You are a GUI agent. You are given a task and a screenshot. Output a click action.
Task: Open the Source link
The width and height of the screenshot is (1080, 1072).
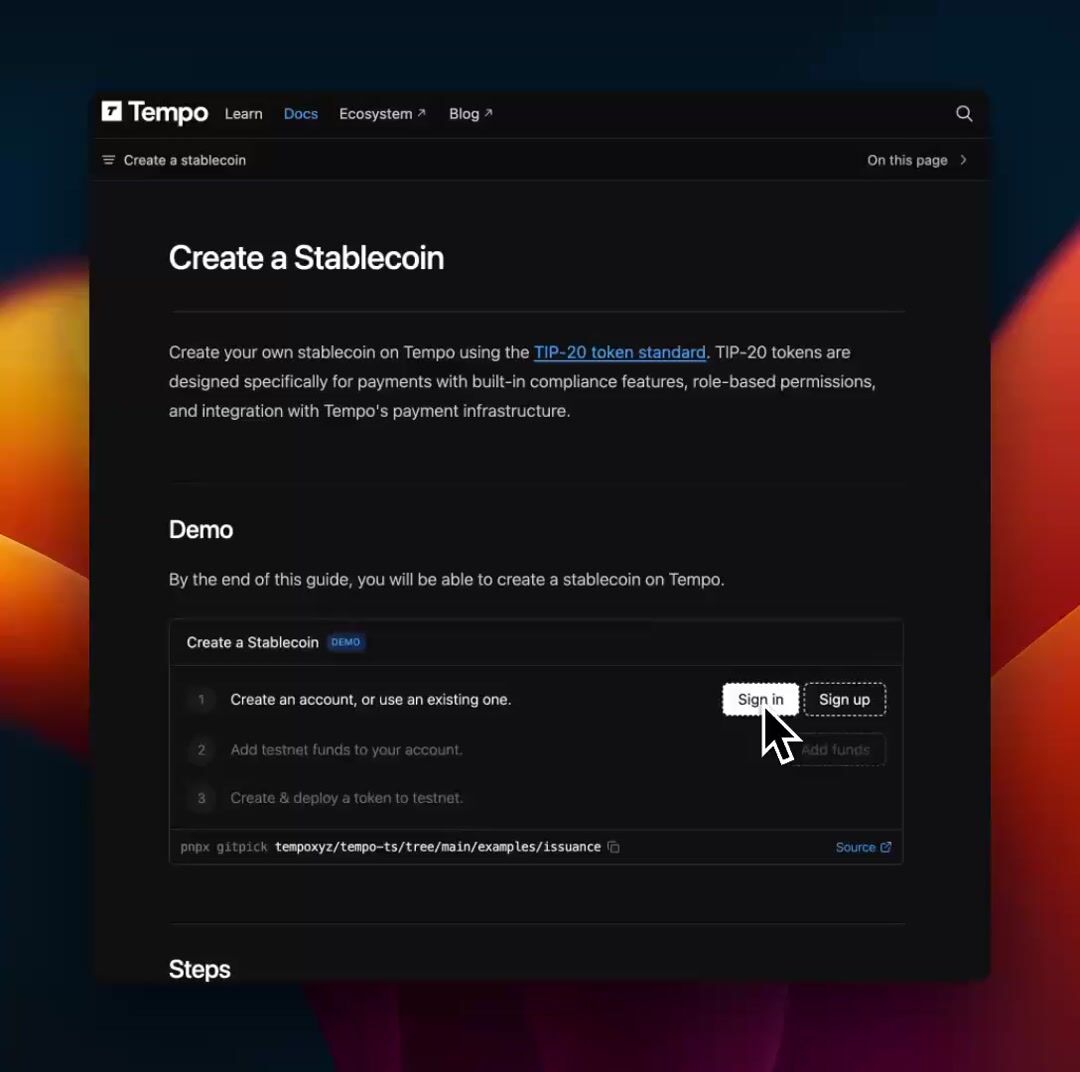863,847
